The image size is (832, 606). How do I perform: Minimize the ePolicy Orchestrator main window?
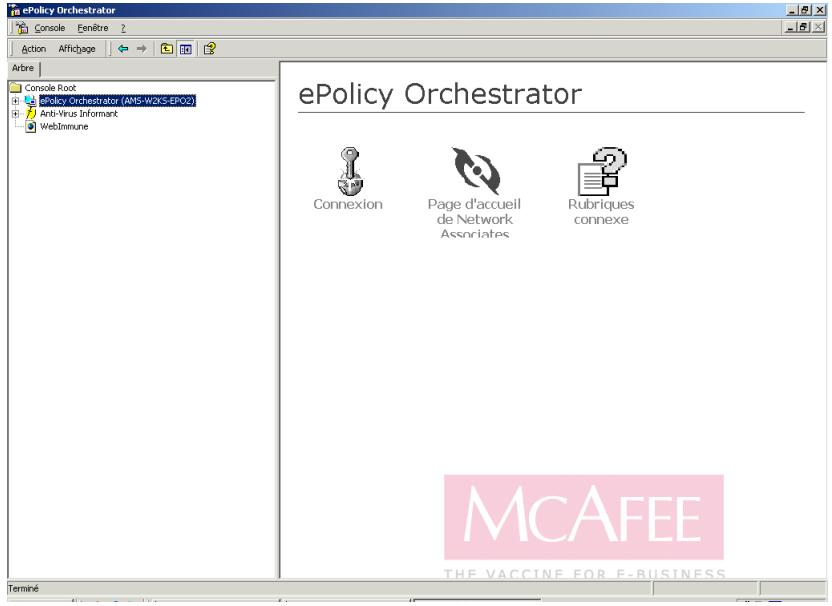792,10
